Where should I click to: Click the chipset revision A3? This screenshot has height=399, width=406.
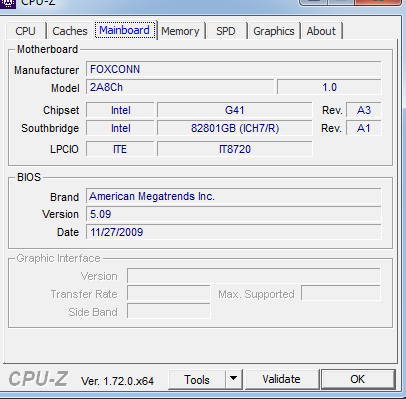click(364, 110)
